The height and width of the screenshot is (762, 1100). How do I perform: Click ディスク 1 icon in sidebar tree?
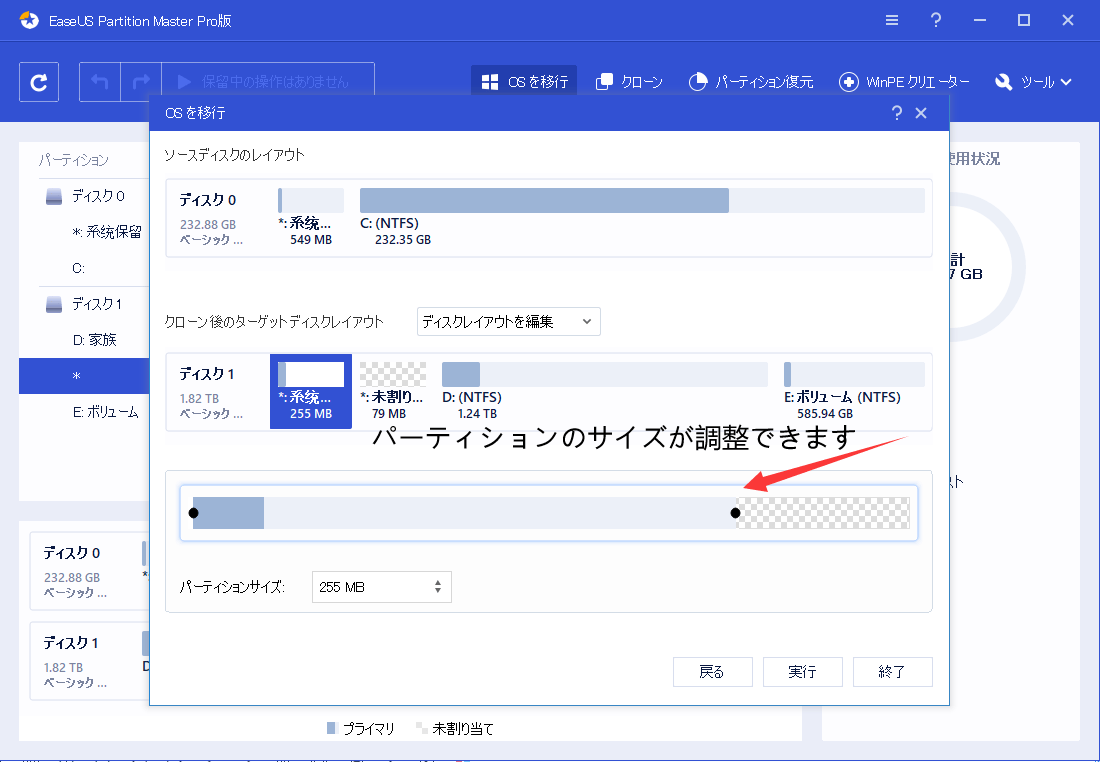tap(54, 305)
